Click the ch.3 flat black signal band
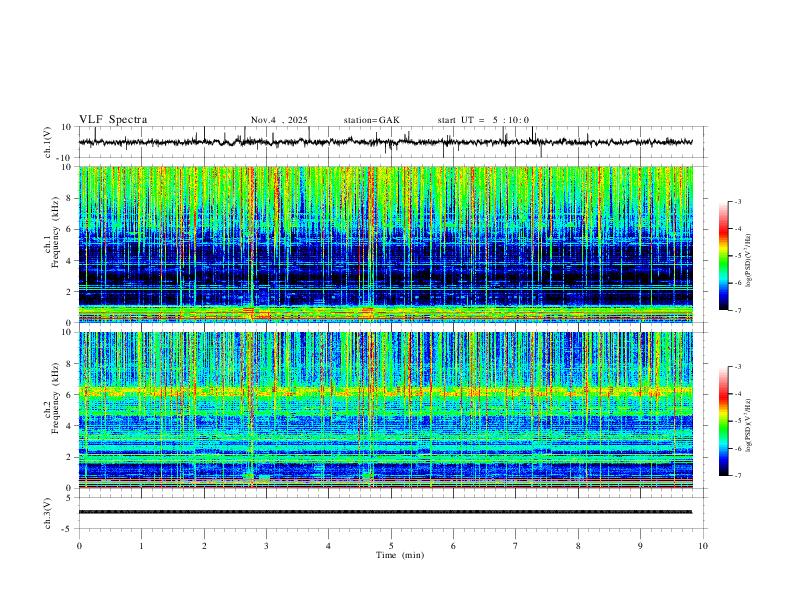Screen dimensions: 792x612 tap(385, 512)
